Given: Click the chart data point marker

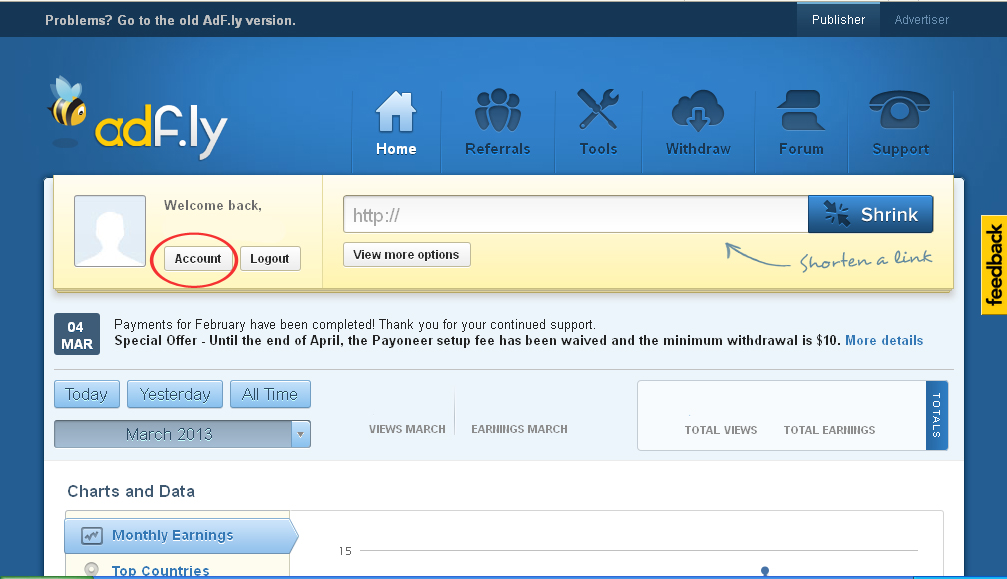Looking at the screenshot, I should [765, 571].
